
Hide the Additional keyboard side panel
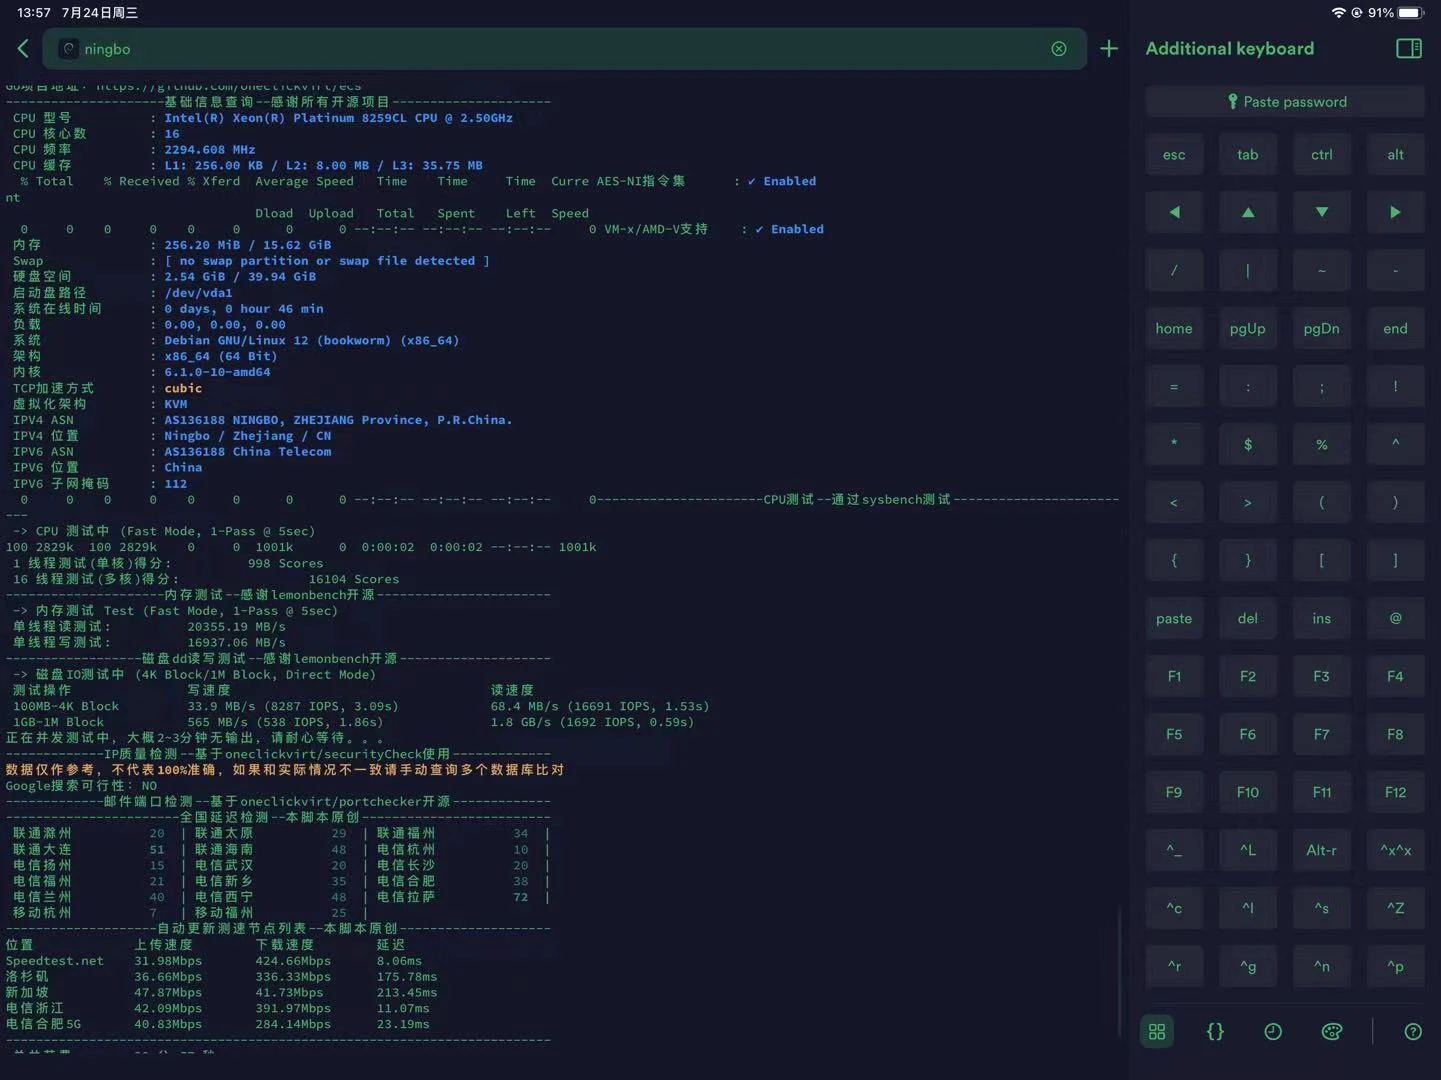click(x=1408, y=49)
